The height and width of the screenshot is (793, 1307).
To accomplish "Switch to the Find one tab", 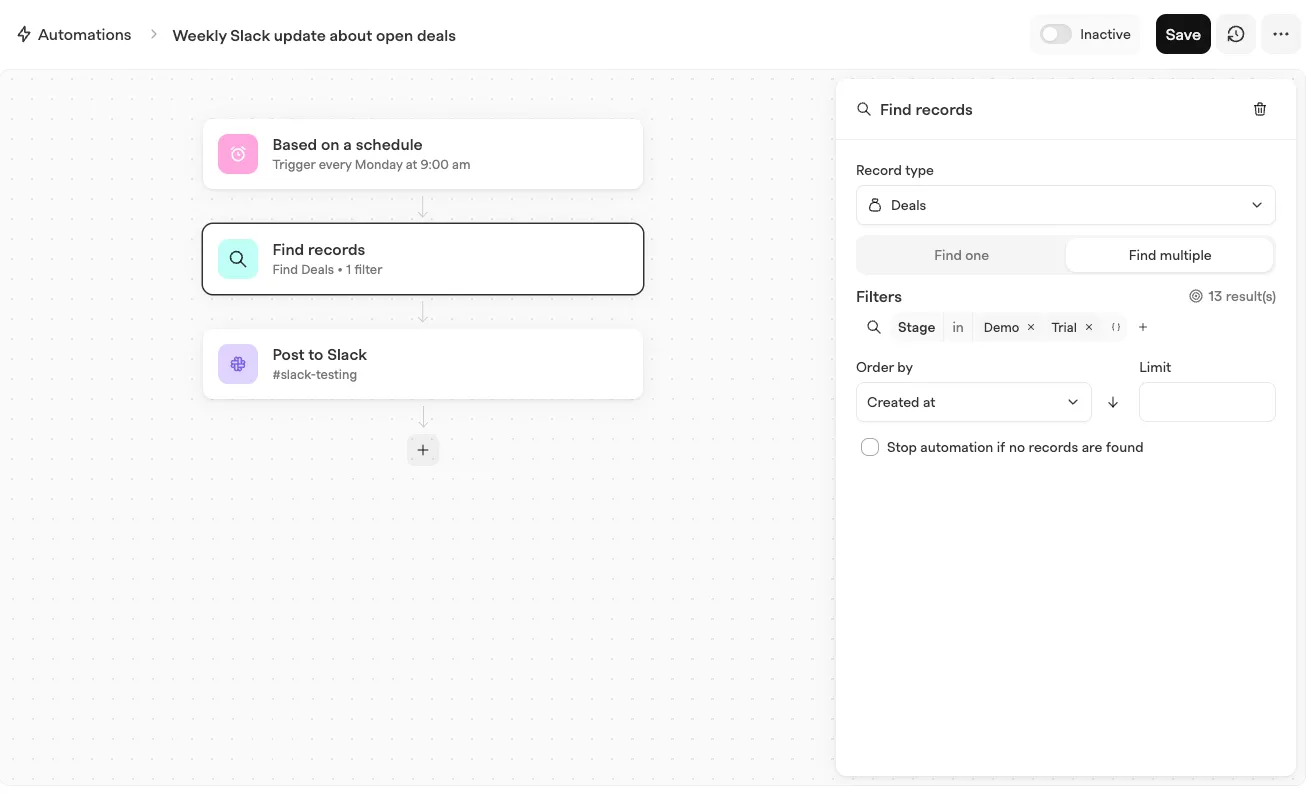I will coord(961,255).
